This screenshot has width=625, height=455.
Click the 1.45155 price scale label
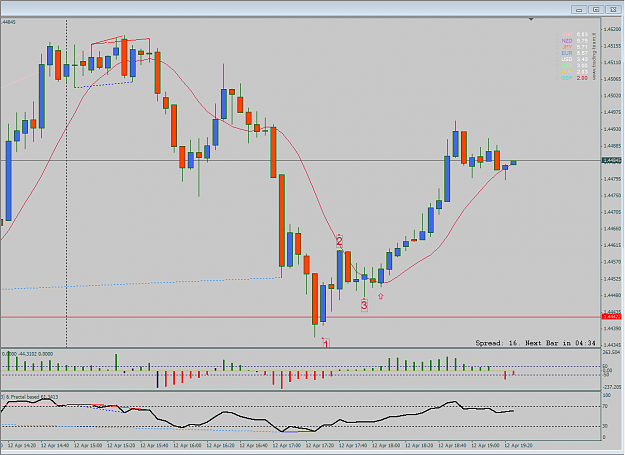[612, 46]
